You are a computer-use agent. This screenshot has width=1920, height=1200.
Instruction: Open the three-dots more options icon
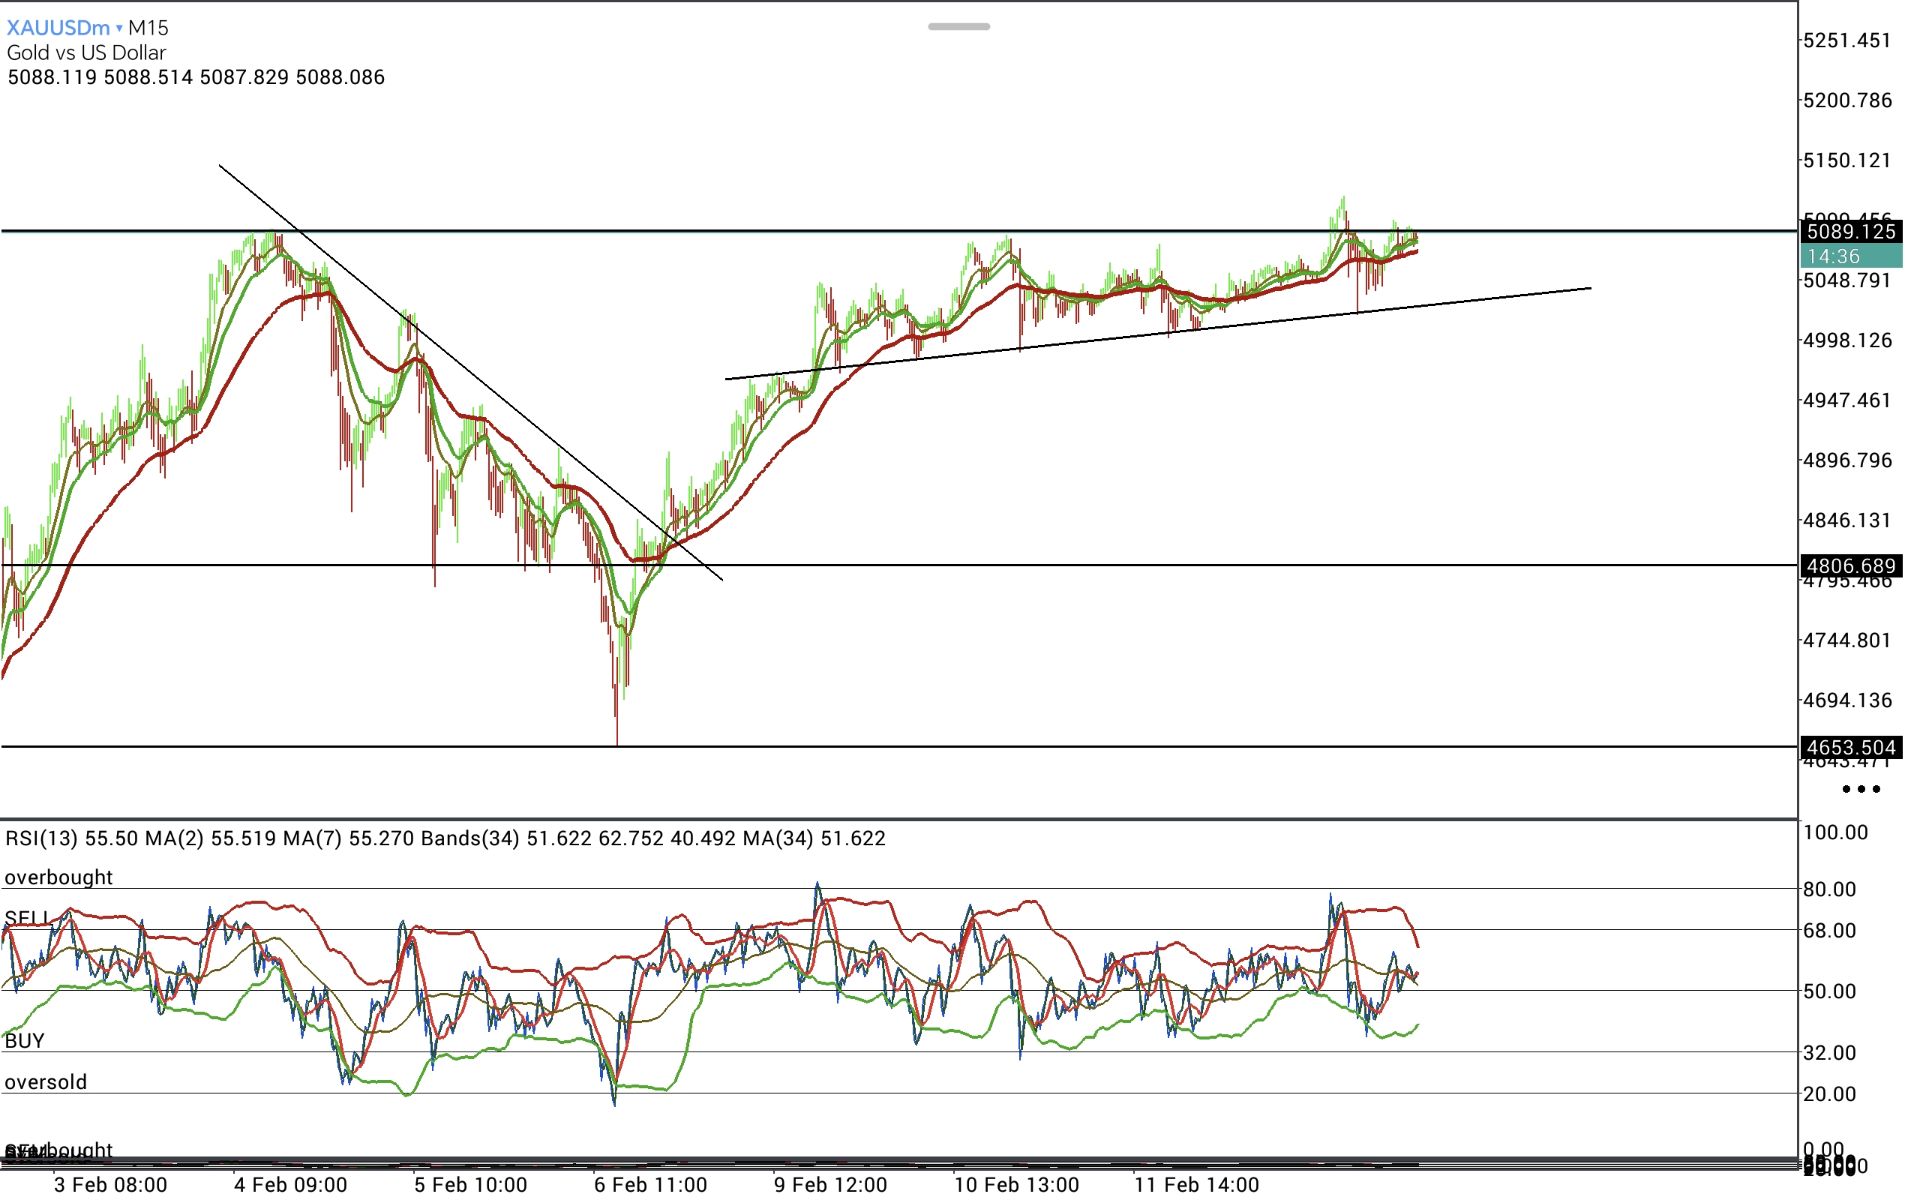1861,789
